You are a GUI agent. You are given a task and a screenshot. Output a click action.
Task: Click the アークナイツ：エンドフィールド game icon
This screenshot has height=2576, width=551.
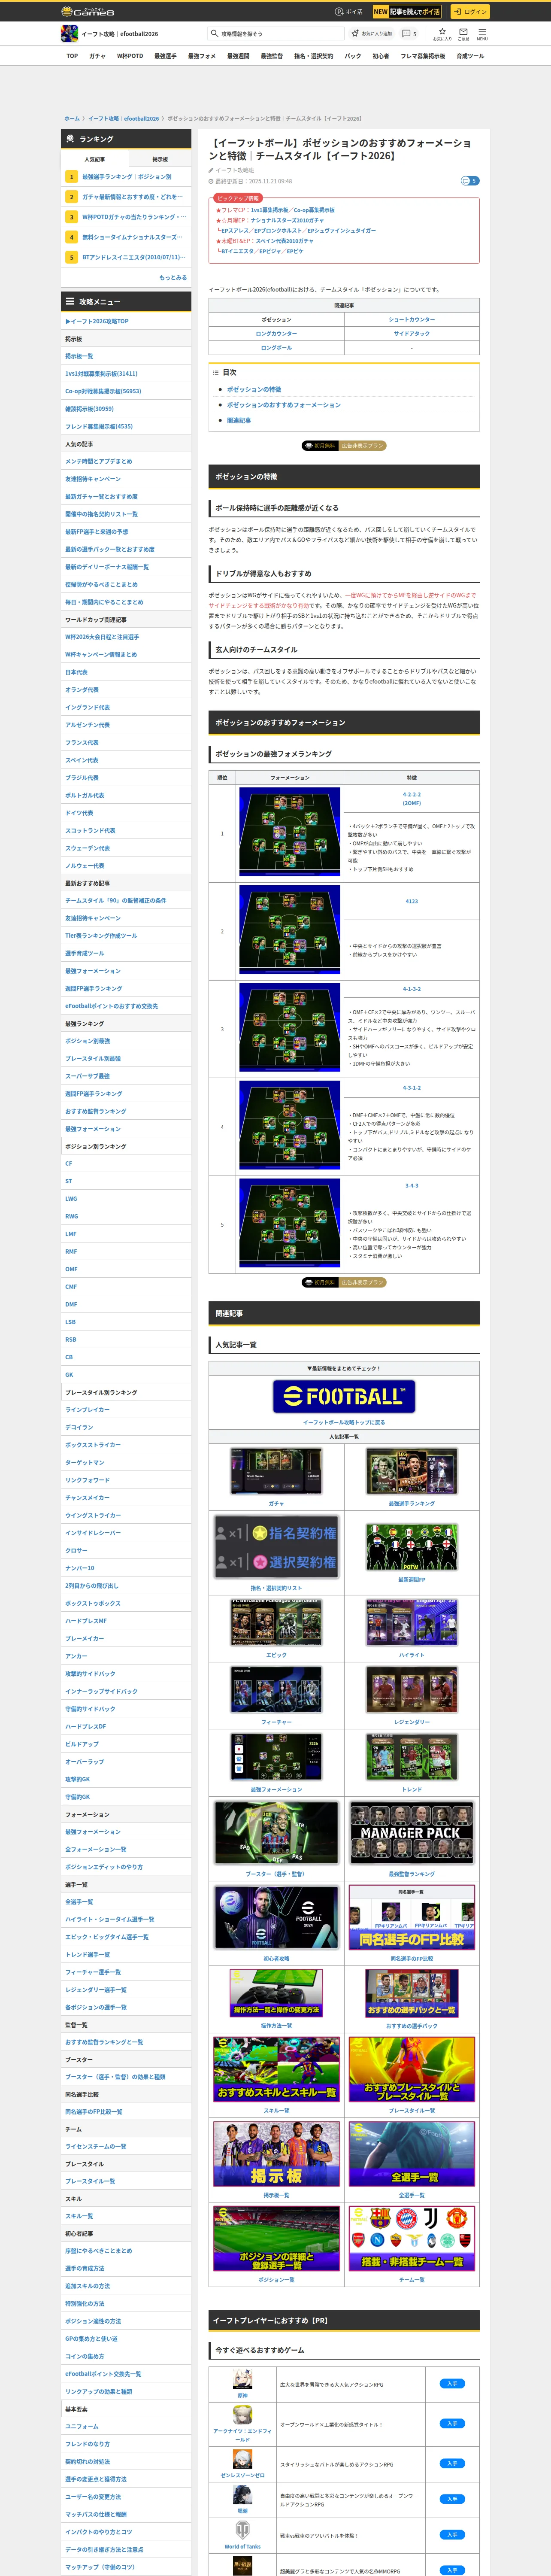[x=242, y=2415]
